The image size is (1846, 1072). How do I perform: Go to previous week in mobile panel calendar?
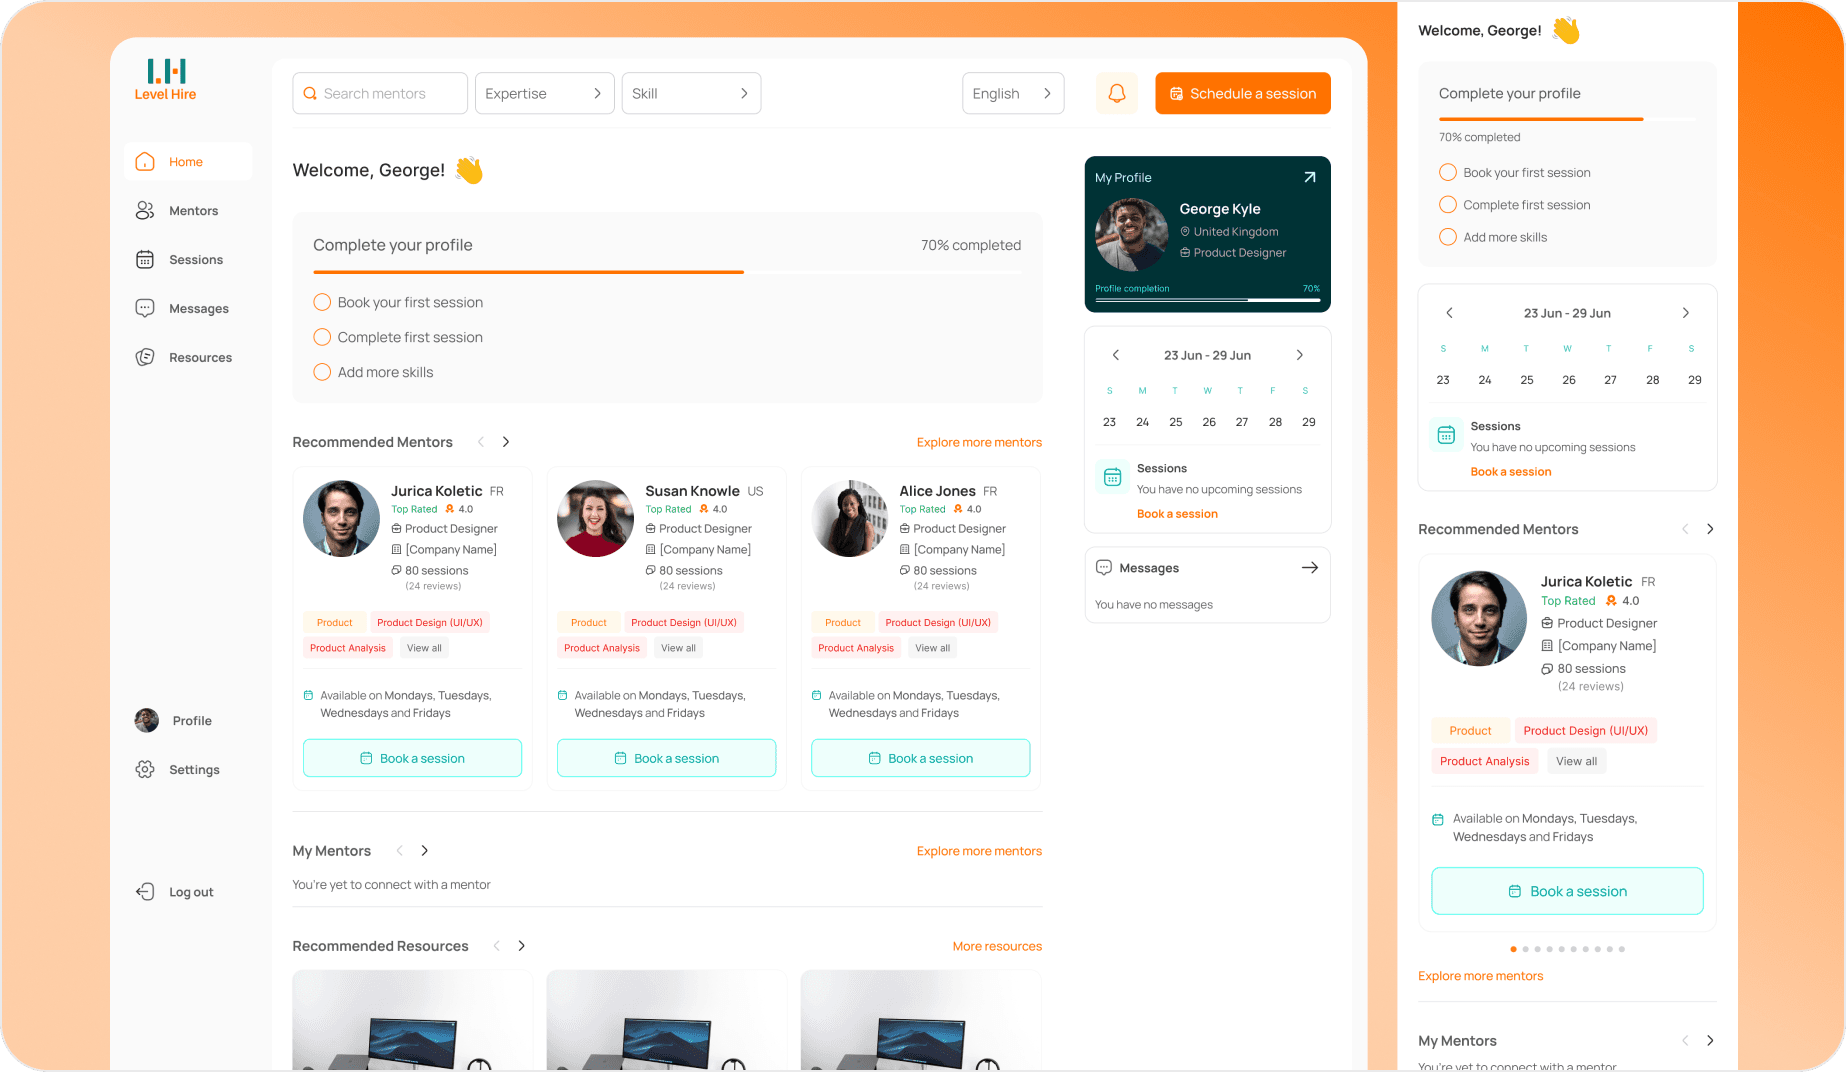click(x=1449, y=313)
